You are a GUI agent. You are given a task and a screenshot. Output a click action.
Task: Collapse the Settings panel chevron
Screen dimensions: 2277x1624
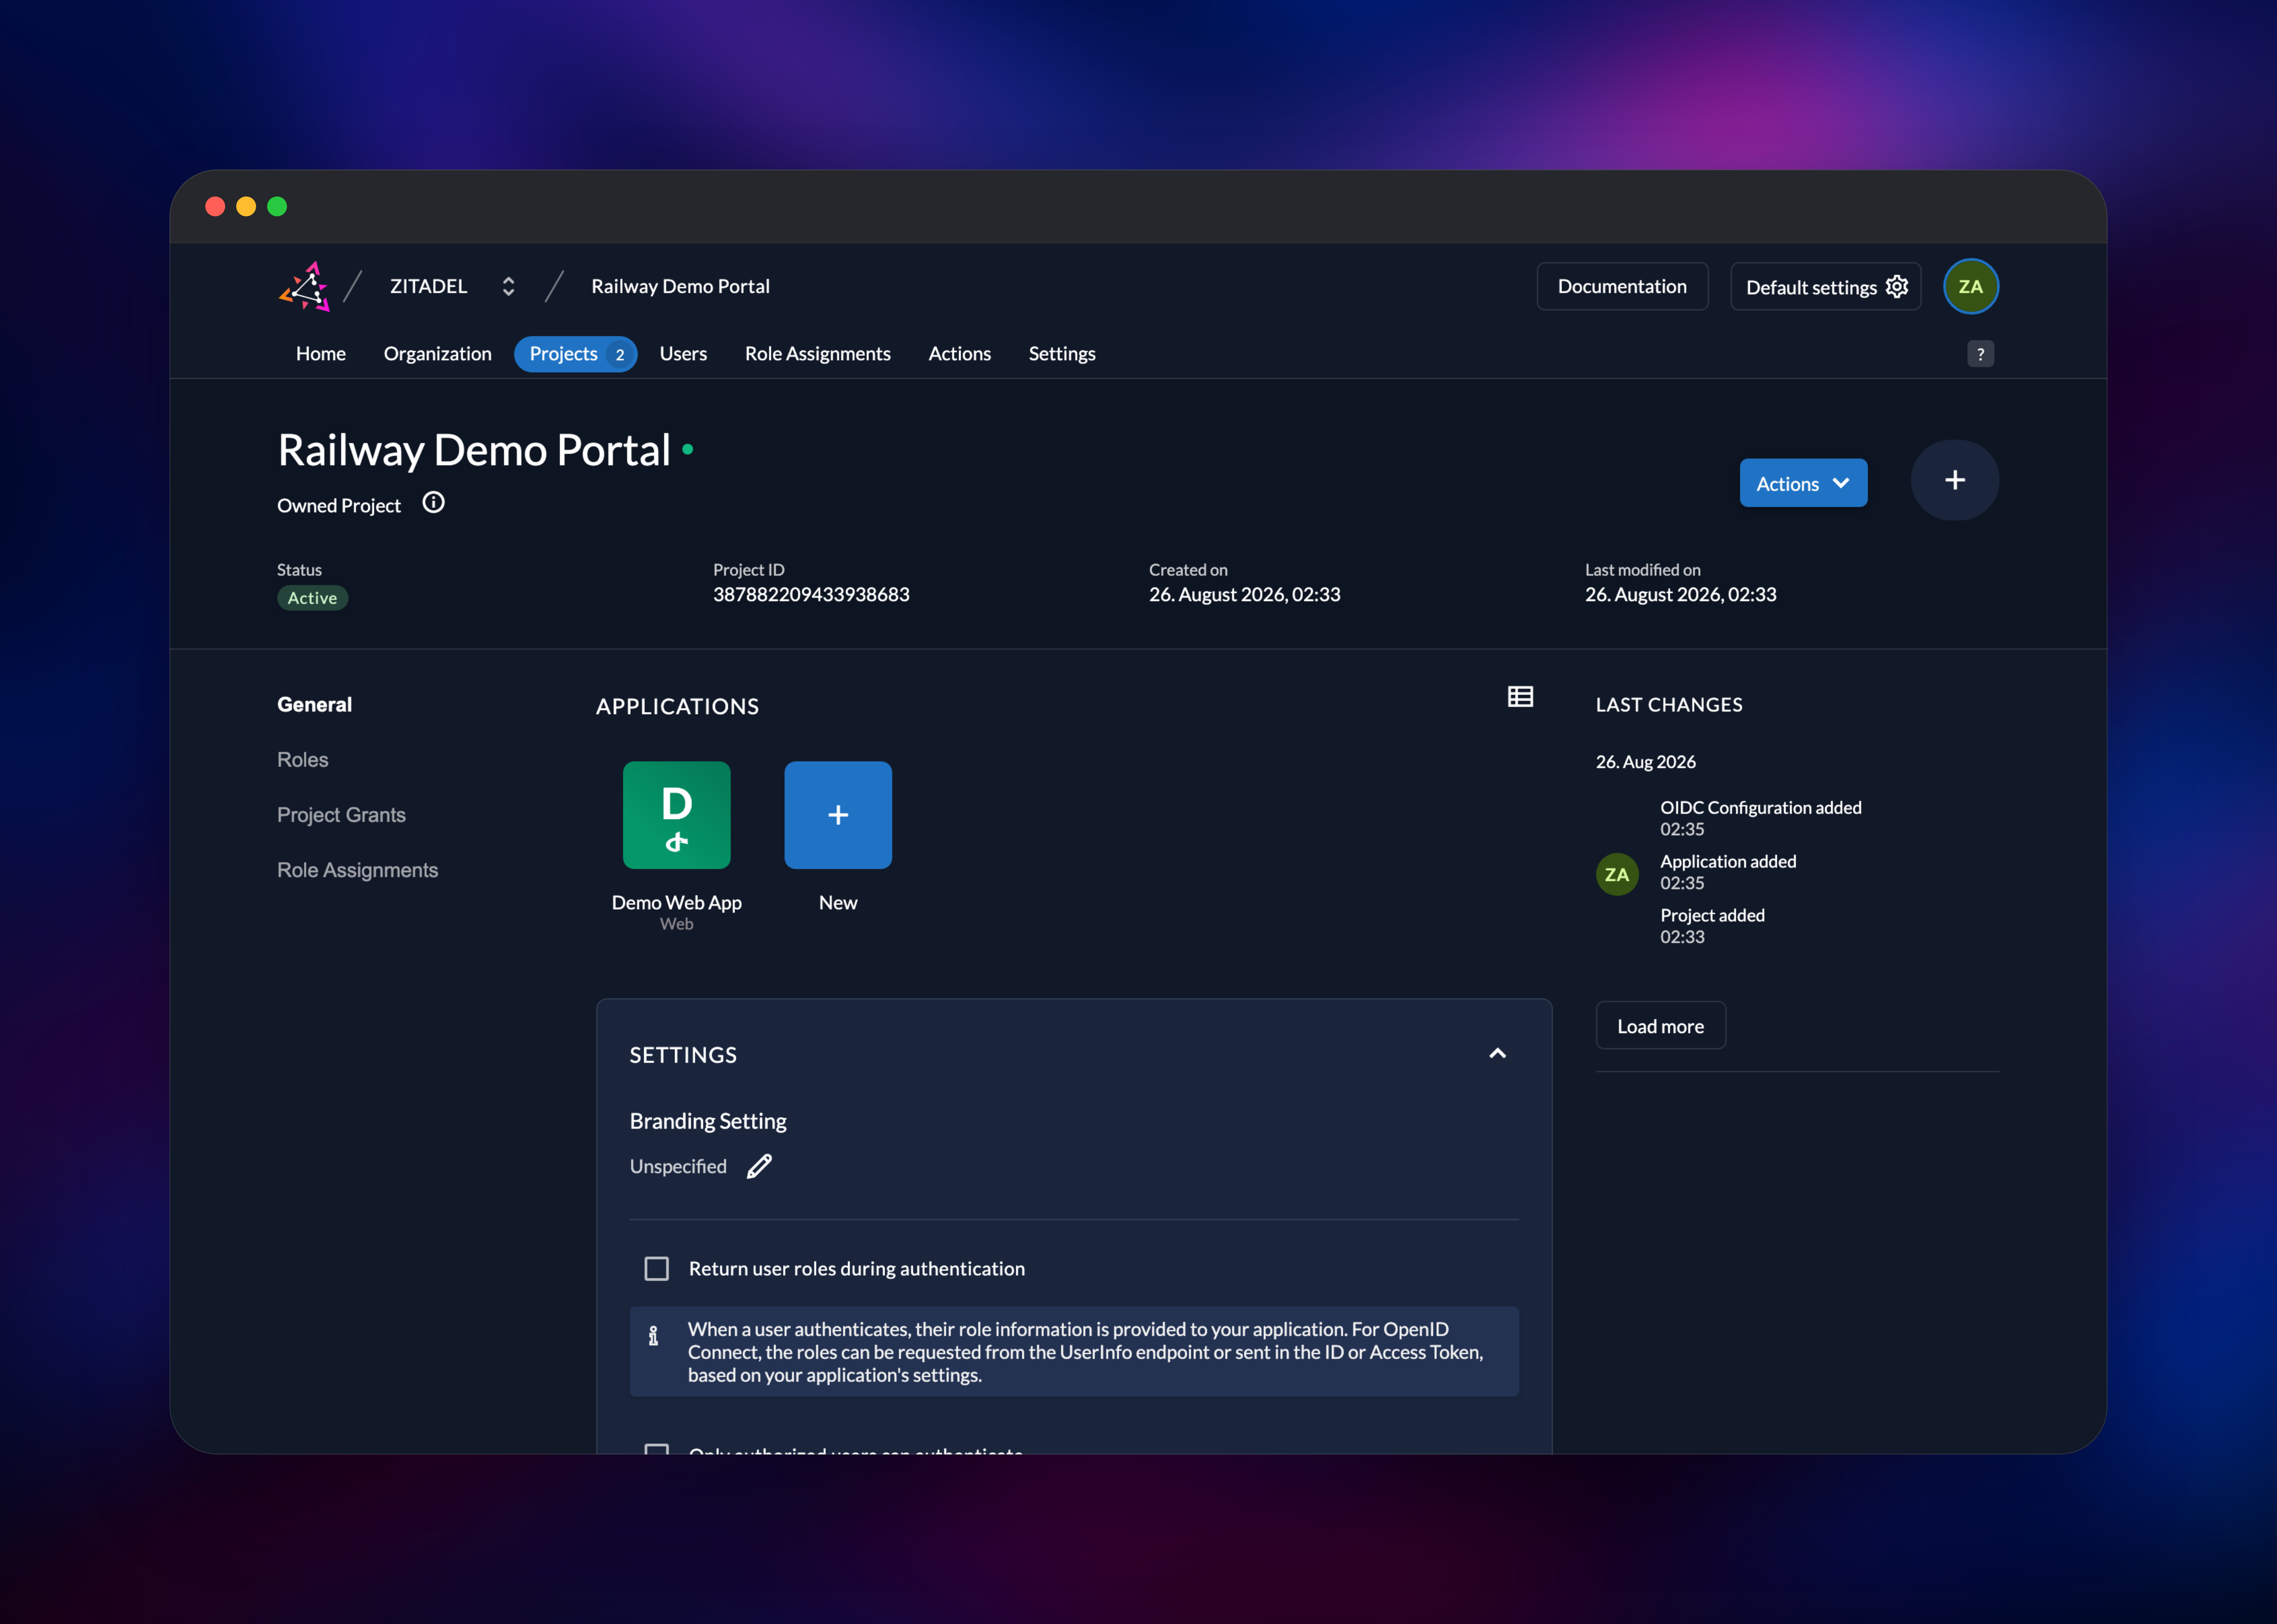(x=1497, y=1054)
